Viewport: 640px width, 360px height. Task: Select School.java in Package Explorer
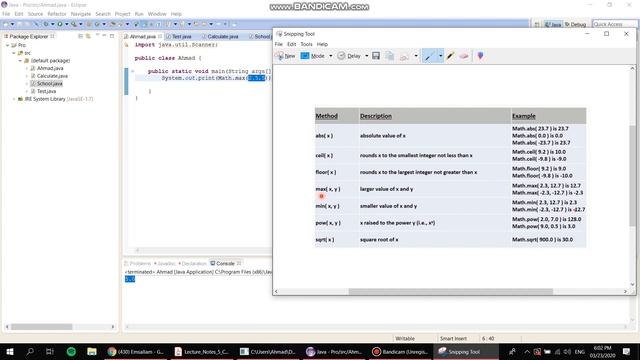[49, 83]
